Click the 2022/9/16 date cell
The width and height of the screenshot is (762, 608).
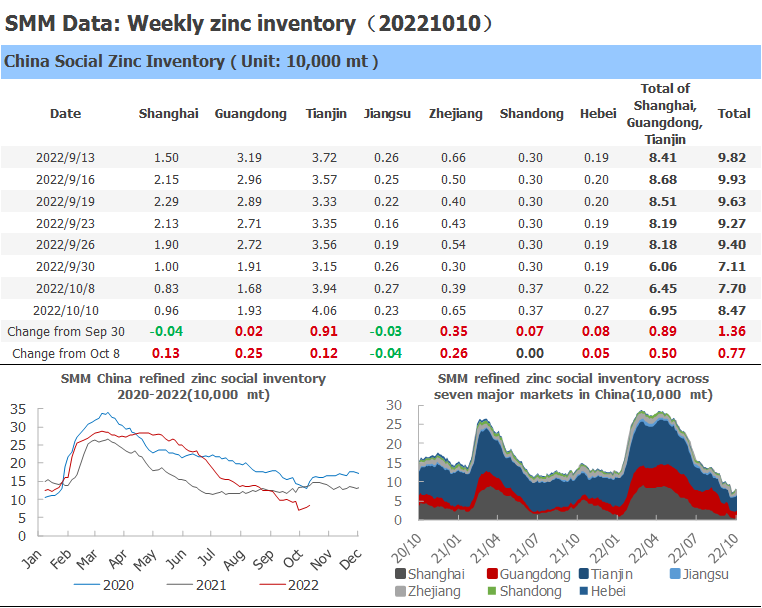66,180
